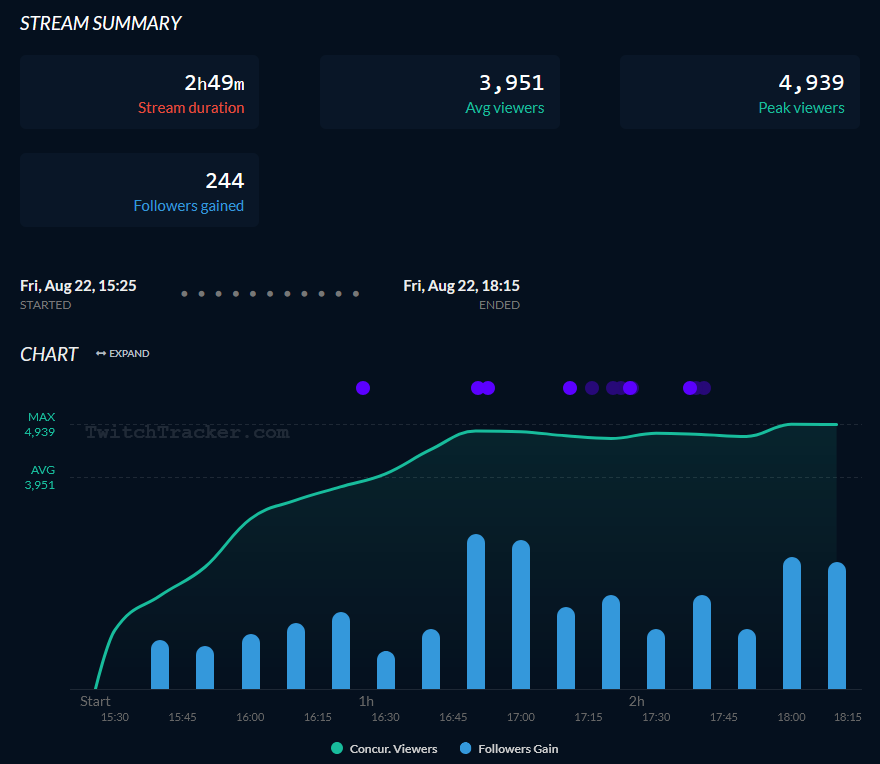Click the last followers bar near 18:15
The height and width of the screenshot is (764, 880).
tap(837, 625)
